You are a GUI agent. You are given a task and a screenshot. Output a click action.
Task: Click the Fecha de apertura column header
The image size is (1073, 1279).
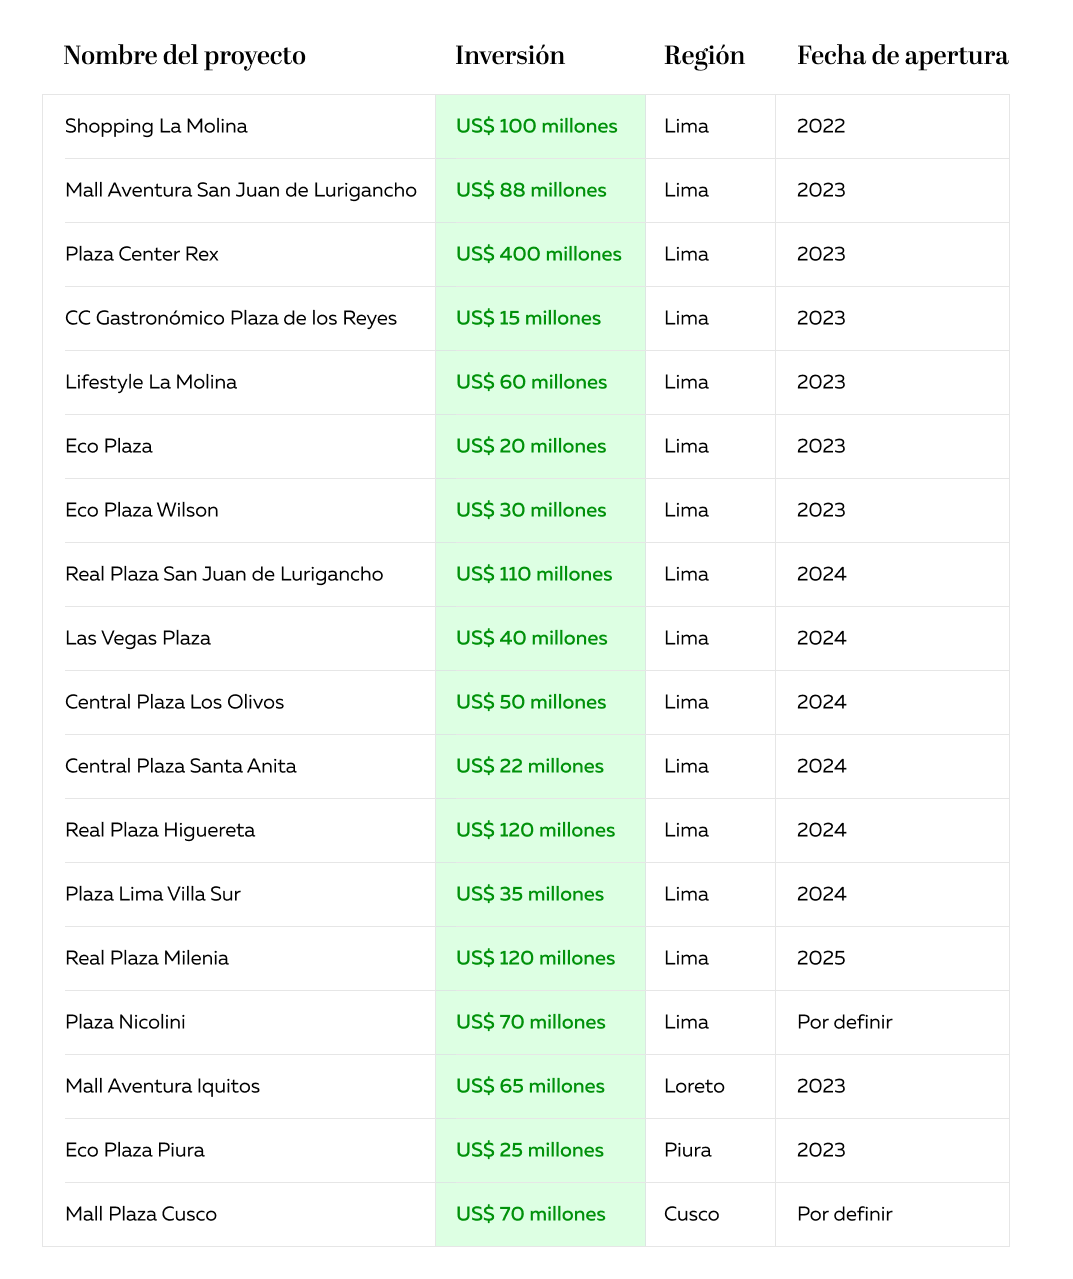[x=902, y=56]
